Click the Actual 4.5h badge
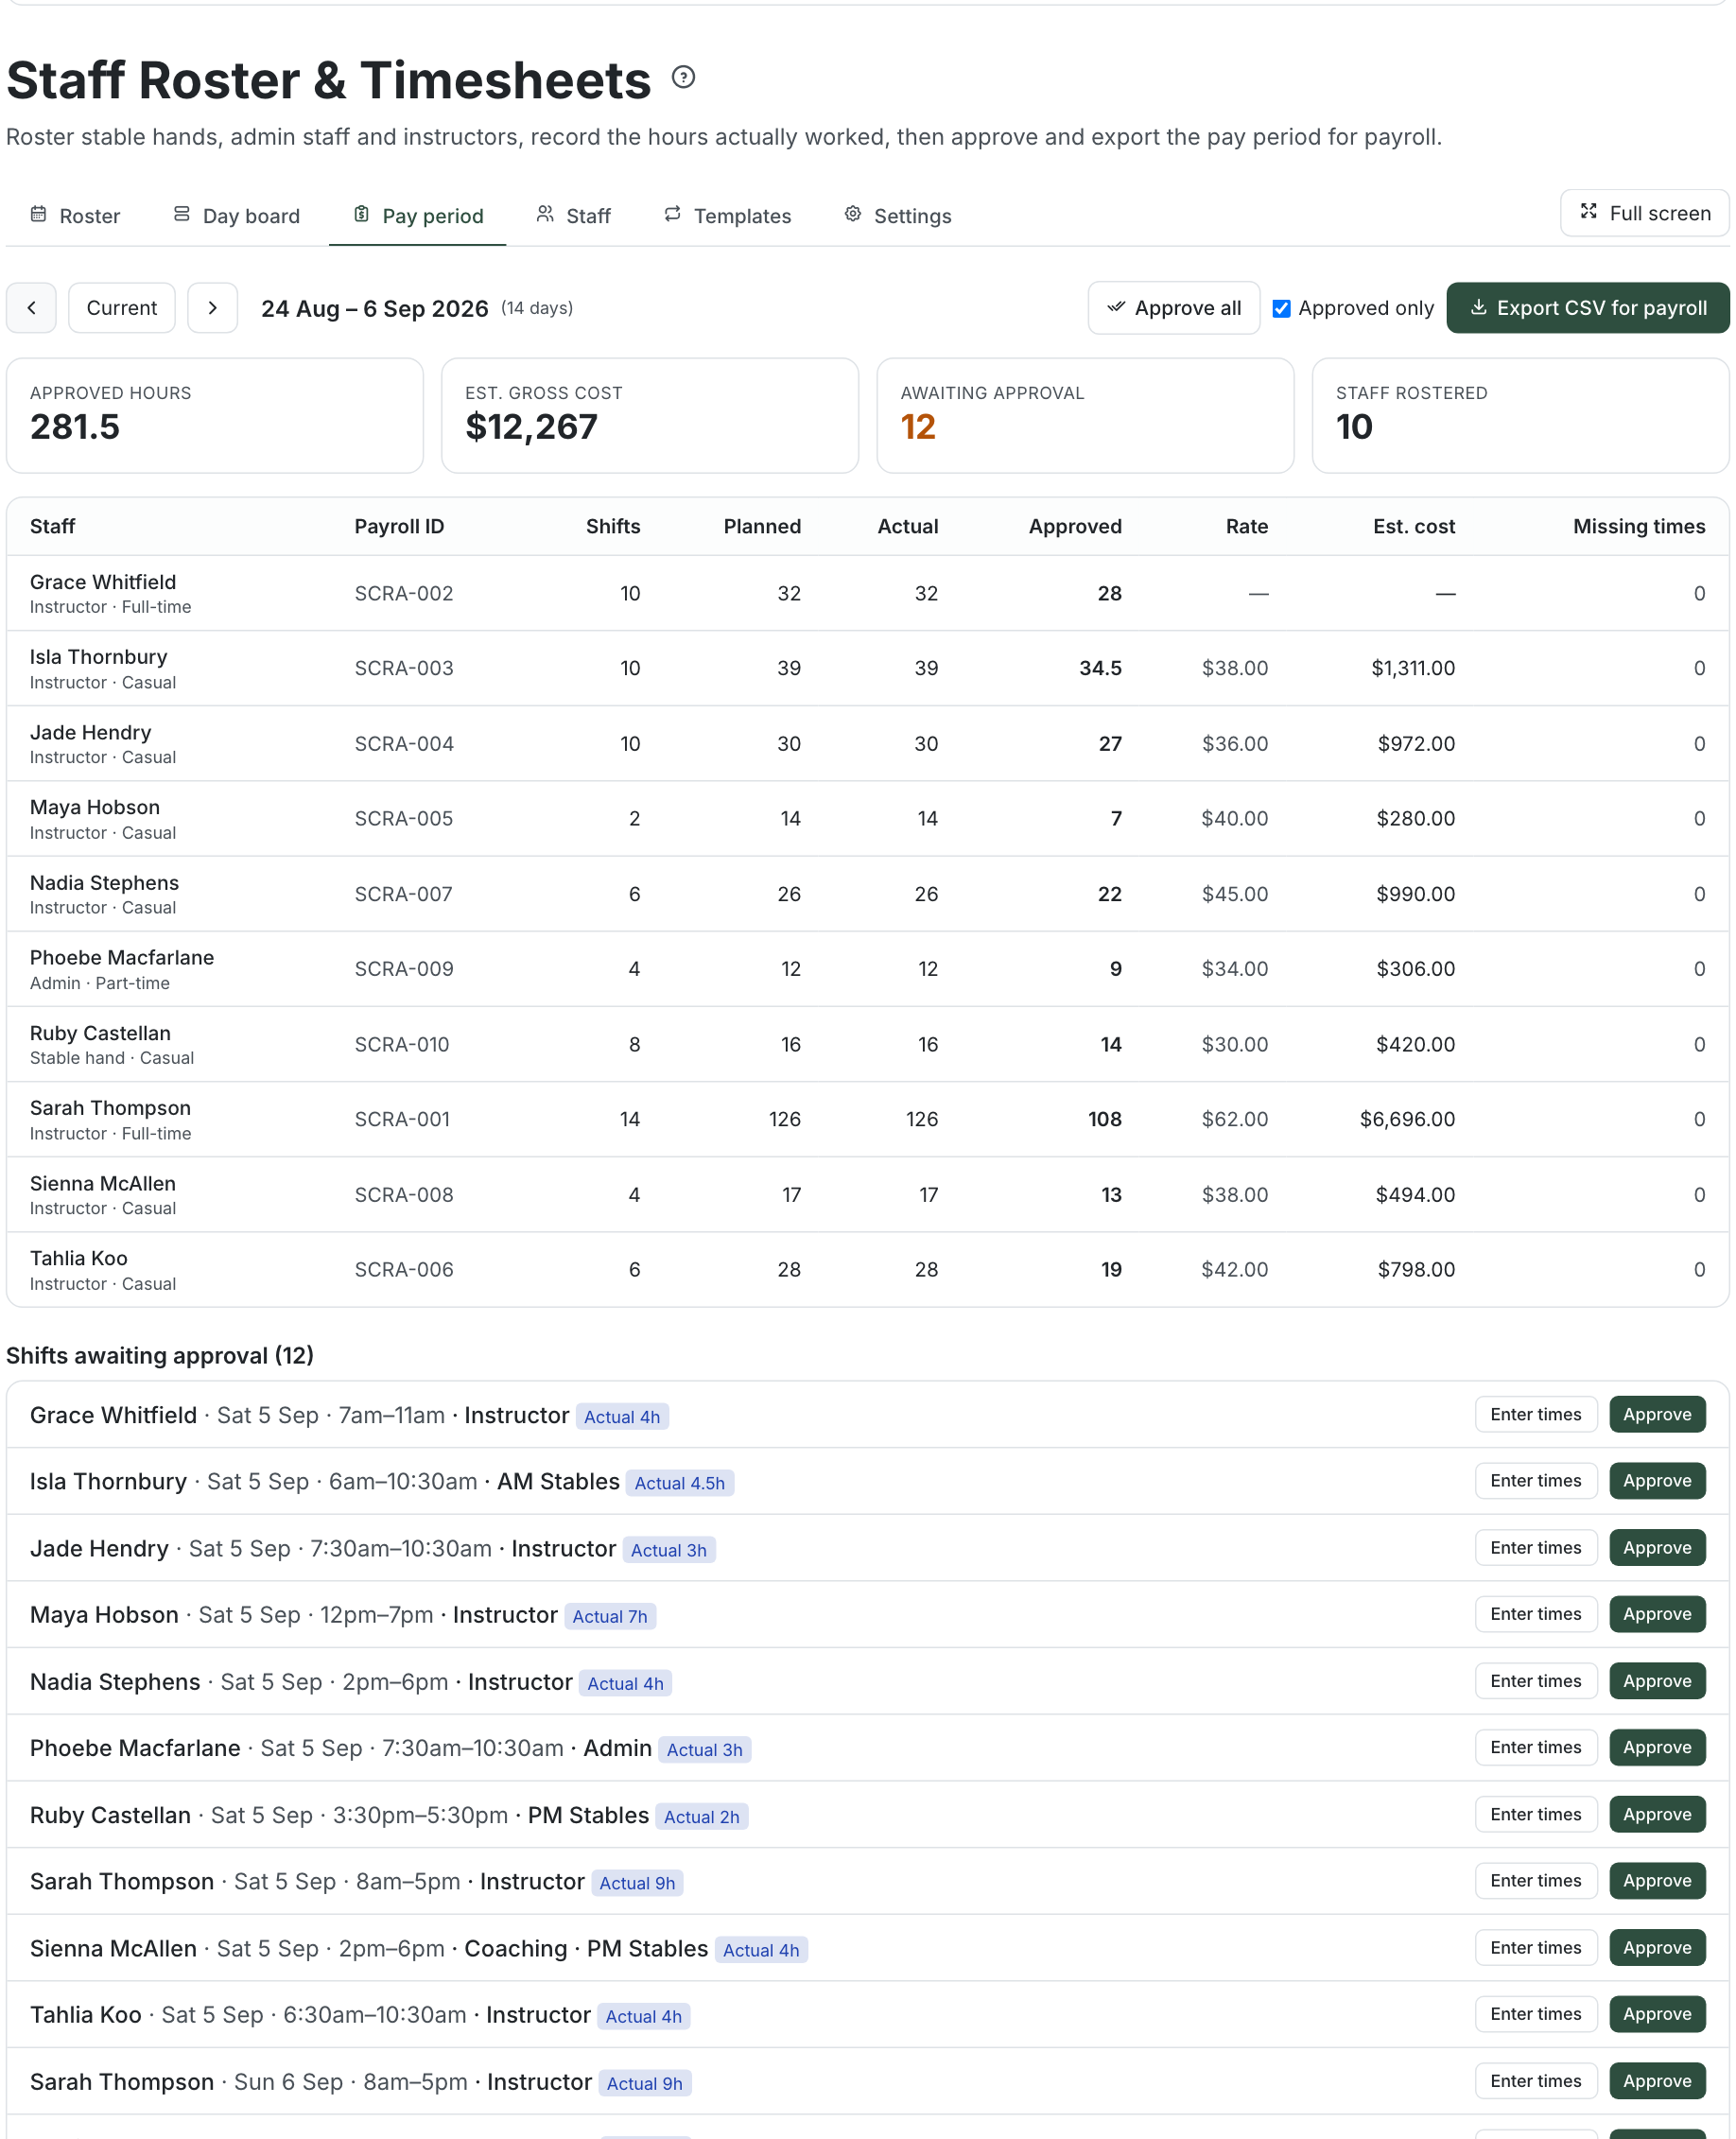 tap(680, 1483)
